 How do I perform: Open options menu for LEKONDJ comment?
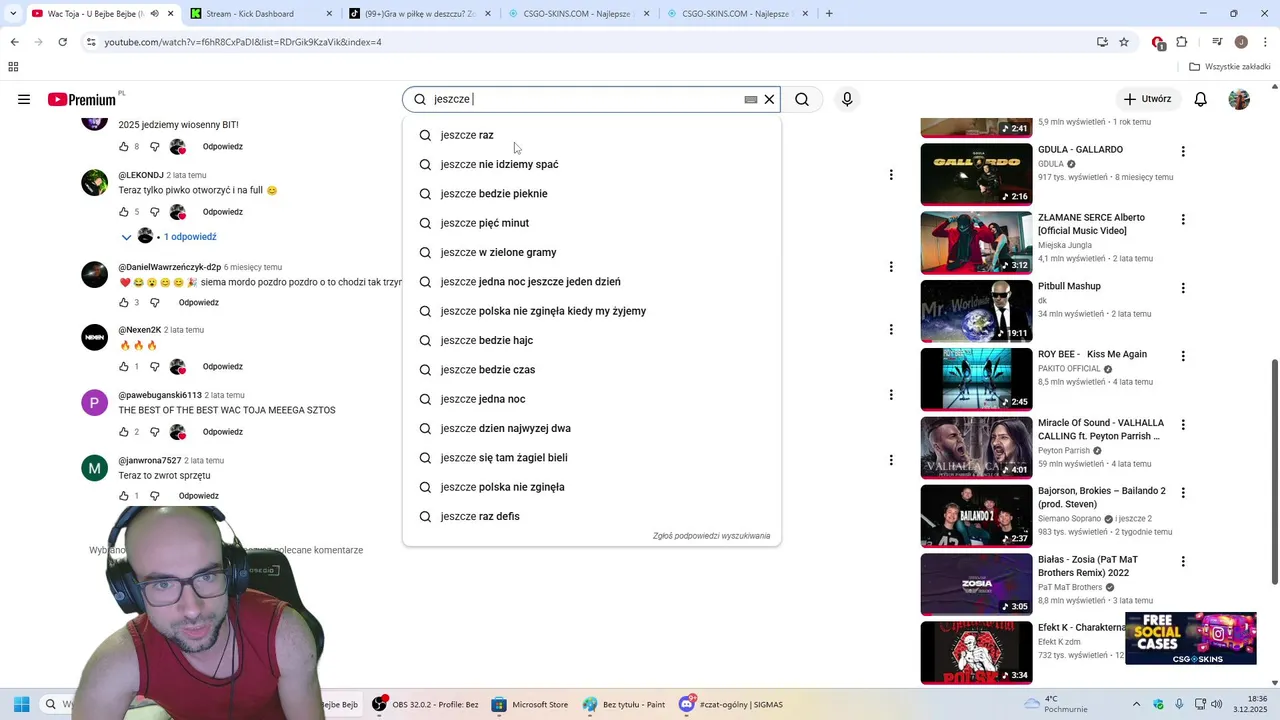(x=891, y=175)
